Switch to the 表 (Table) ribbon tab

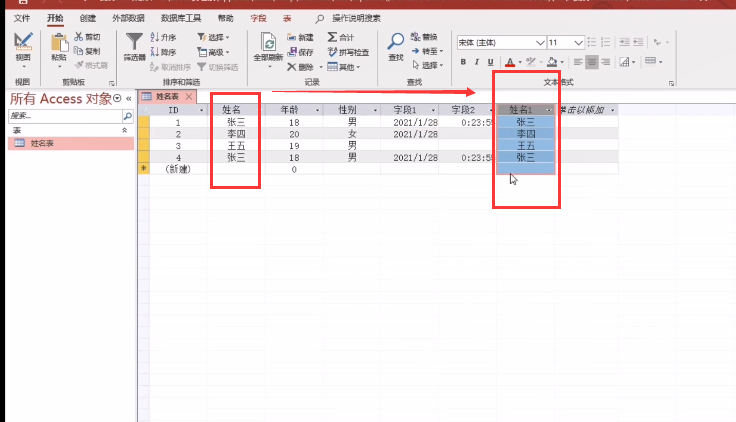click(287, 18)
